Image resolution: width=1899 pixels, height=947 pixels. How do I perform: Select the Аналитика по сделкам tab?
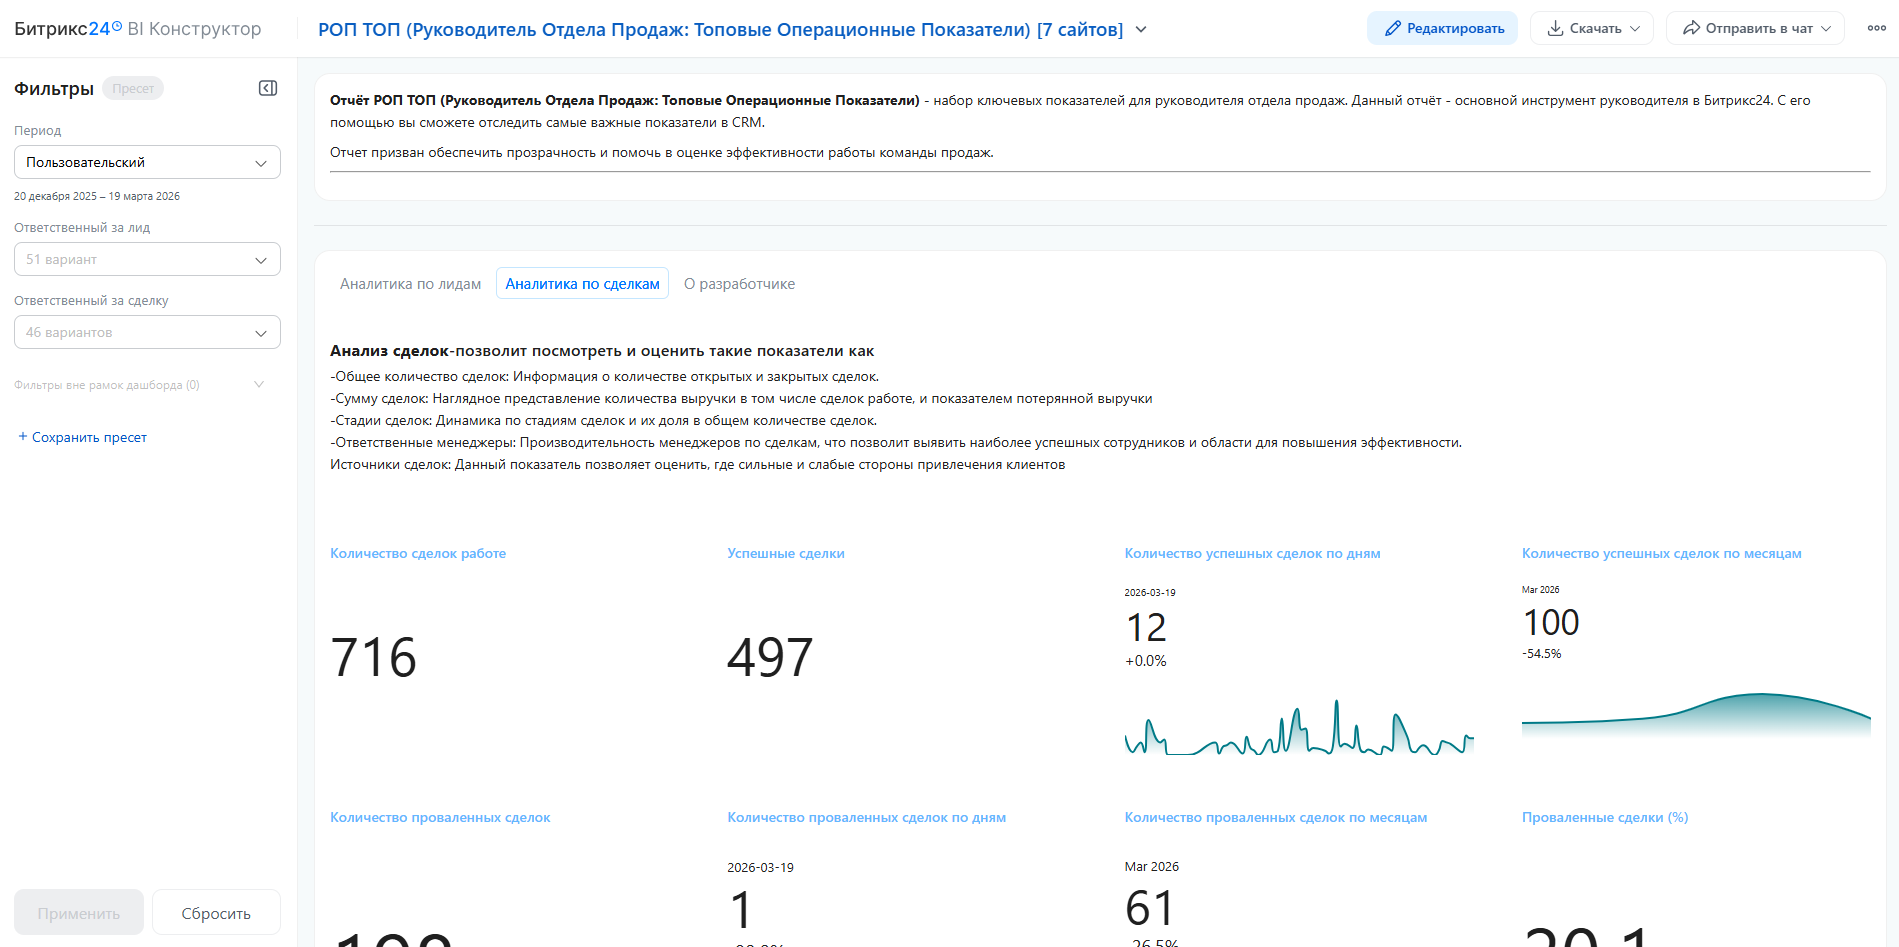coord(582,284)
